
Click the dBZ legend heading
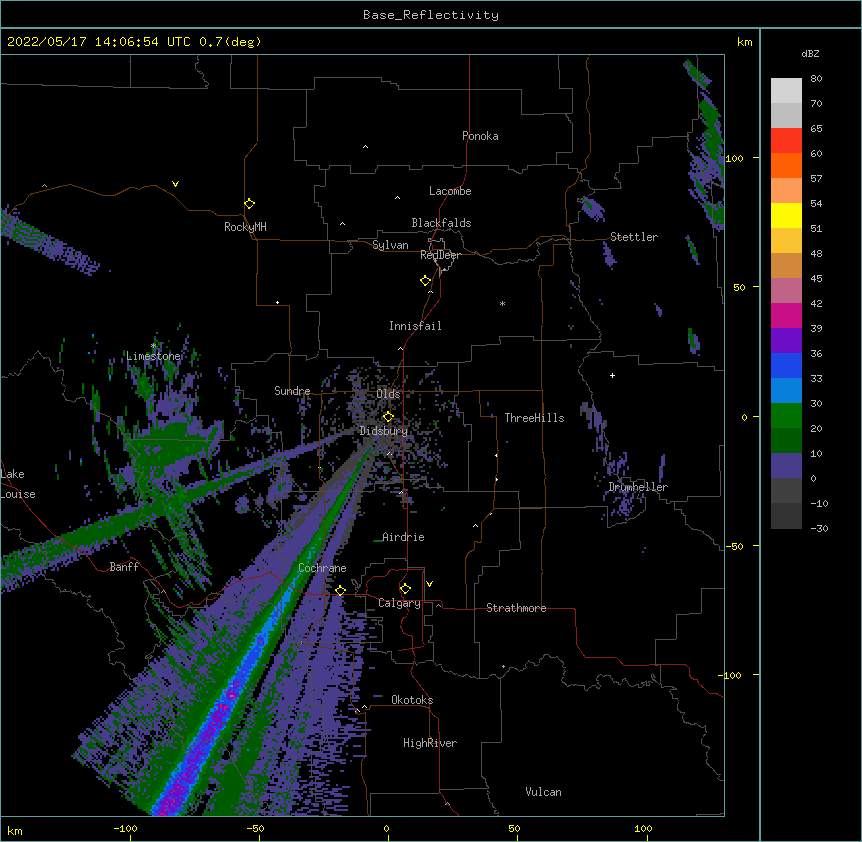(x=810, y=54)
